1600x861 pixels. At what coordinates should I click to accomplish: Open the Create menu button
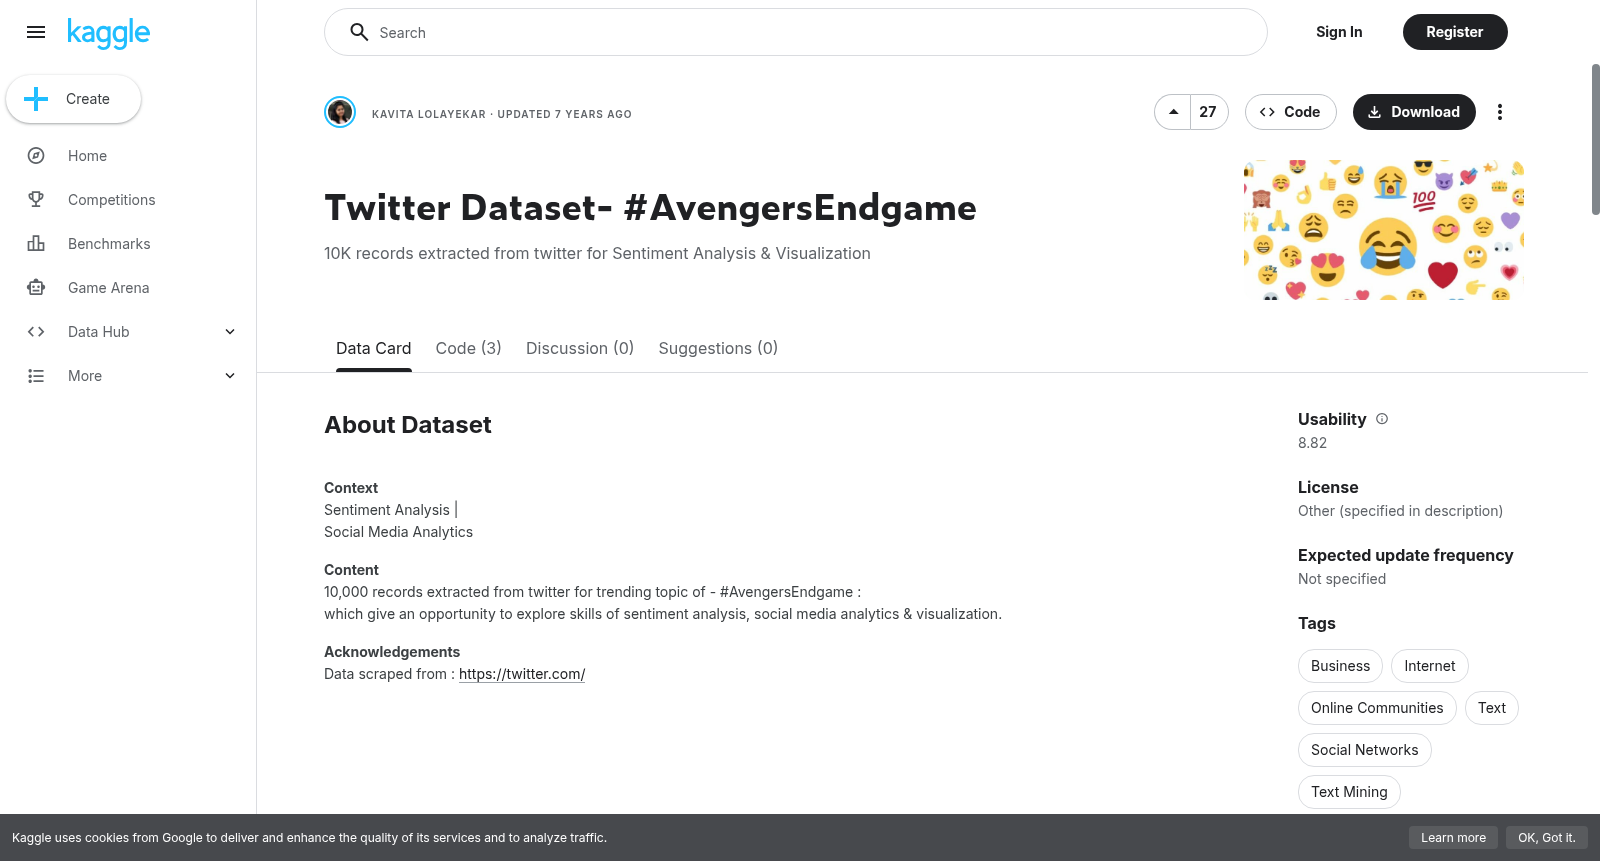[74, 99]
